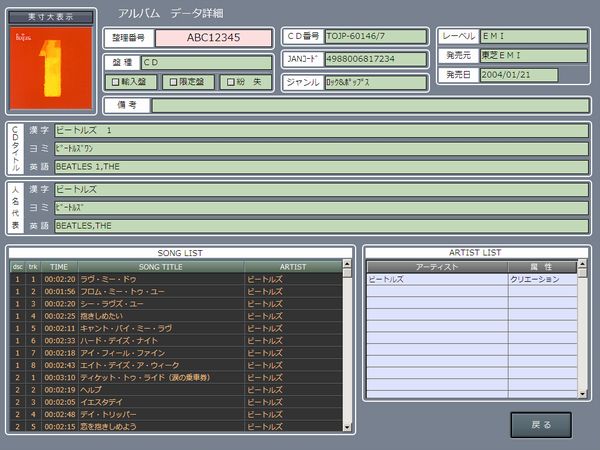Image resolution: width=600 pixels, height=450 pixels.
Task: Click the song list scroll-down arrow
Action: [347, 427]
